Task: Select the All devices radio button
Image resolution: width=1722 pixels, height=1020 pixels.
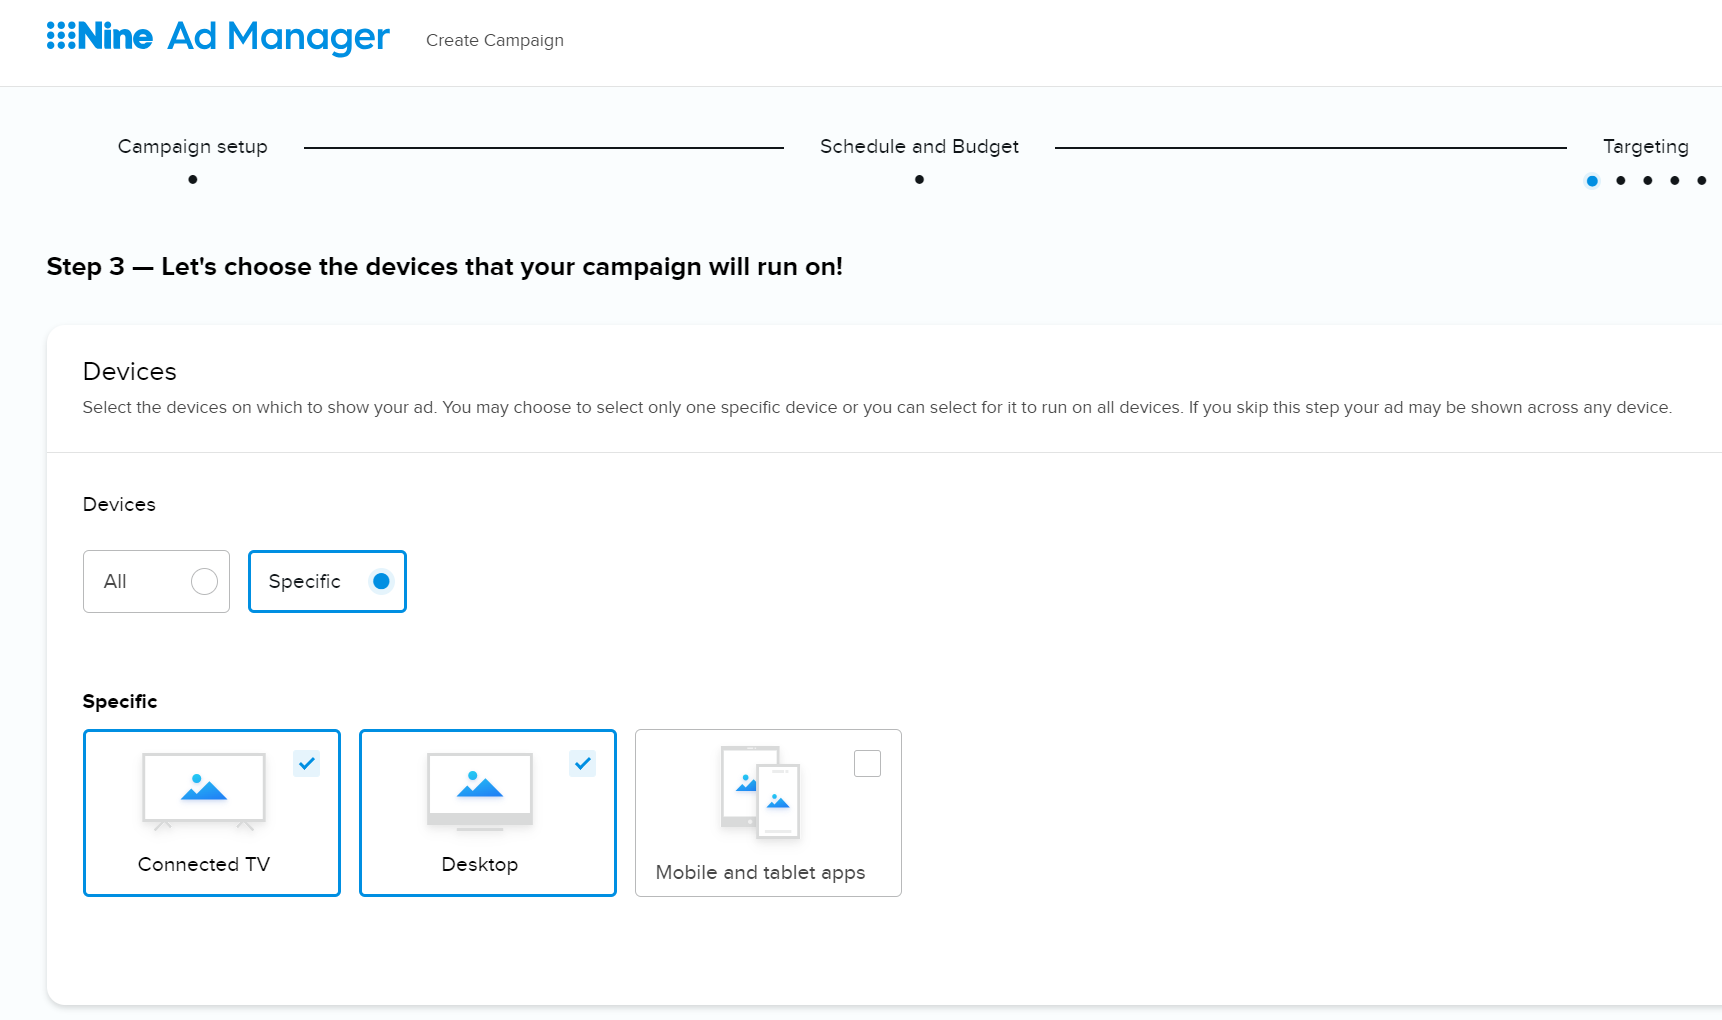Action: [204, 581]
